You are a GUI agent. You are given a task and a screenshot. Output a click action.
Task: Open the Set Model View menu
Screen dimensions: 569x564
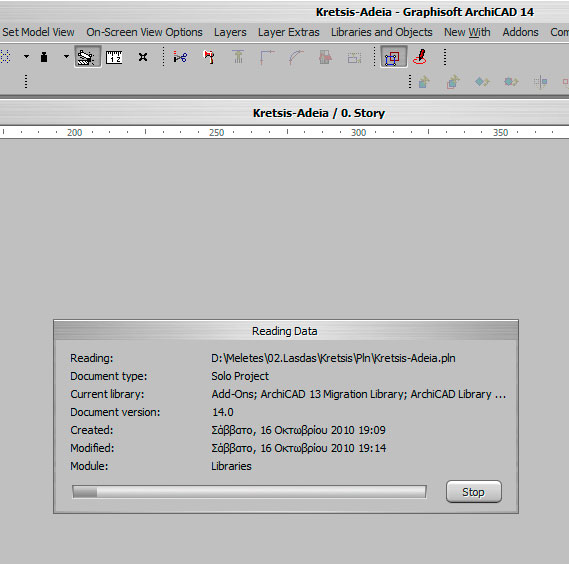[x=38, y=32]
